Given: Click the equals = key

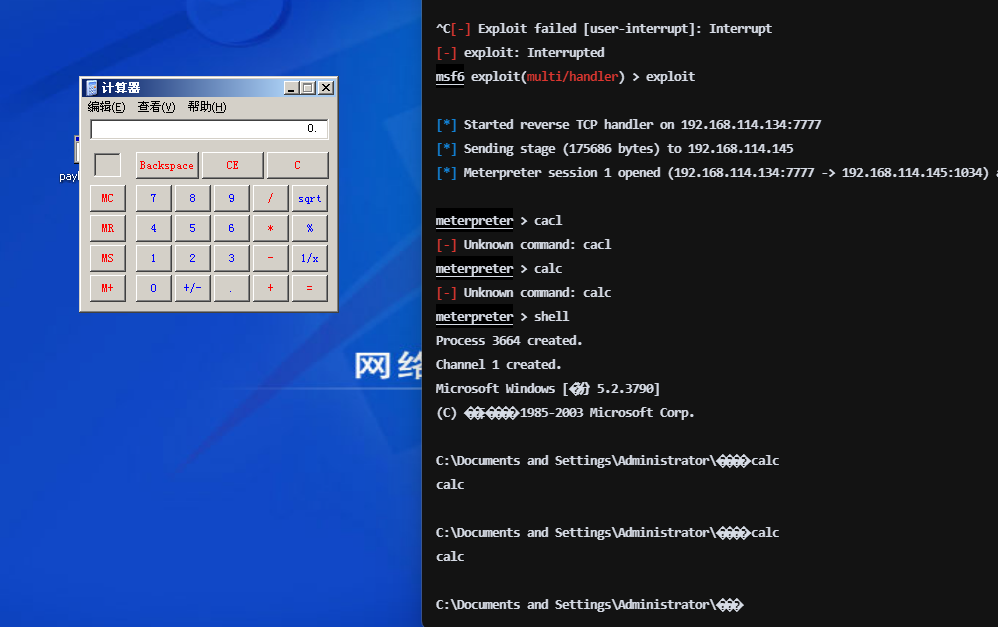Looking at the screenshot, I should pos(309,288).
